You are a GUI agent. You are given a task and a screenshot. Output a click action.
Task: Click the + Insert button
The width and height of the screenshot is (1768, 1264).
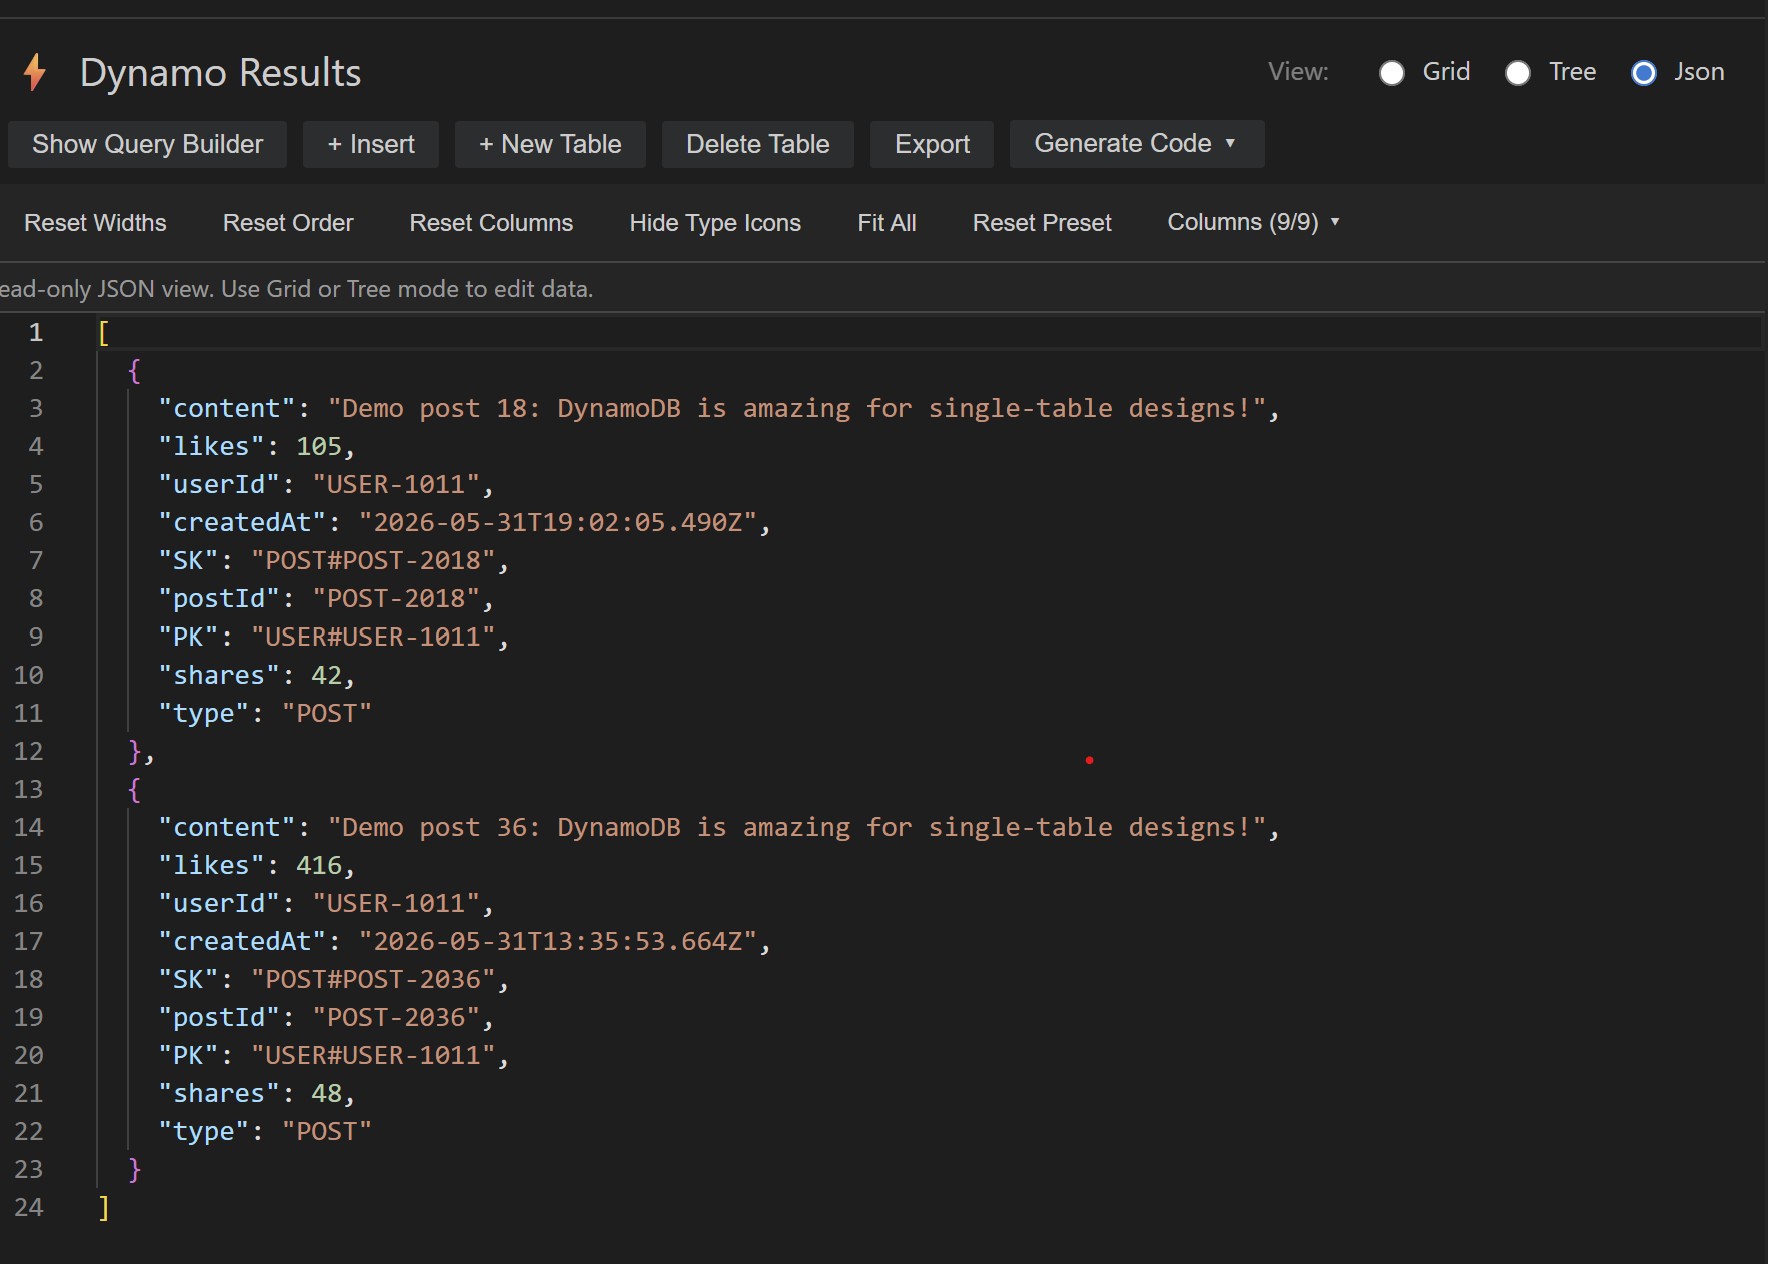point(371,144)
